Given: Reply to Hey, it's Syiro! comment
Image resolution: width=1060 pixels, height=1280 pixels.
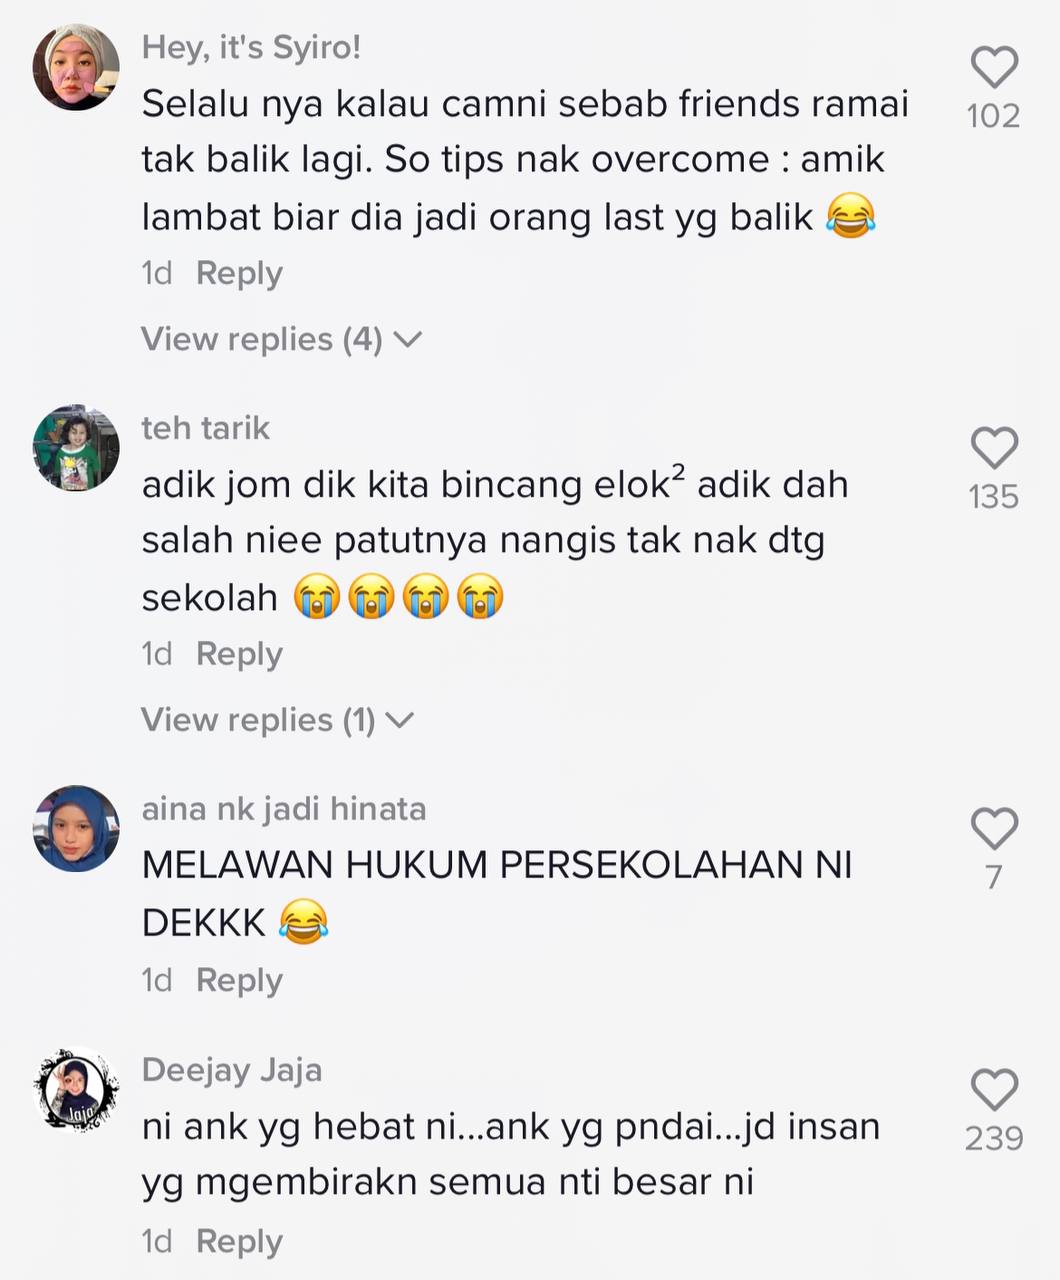Looking at the screenshot, I should (239, 273).
